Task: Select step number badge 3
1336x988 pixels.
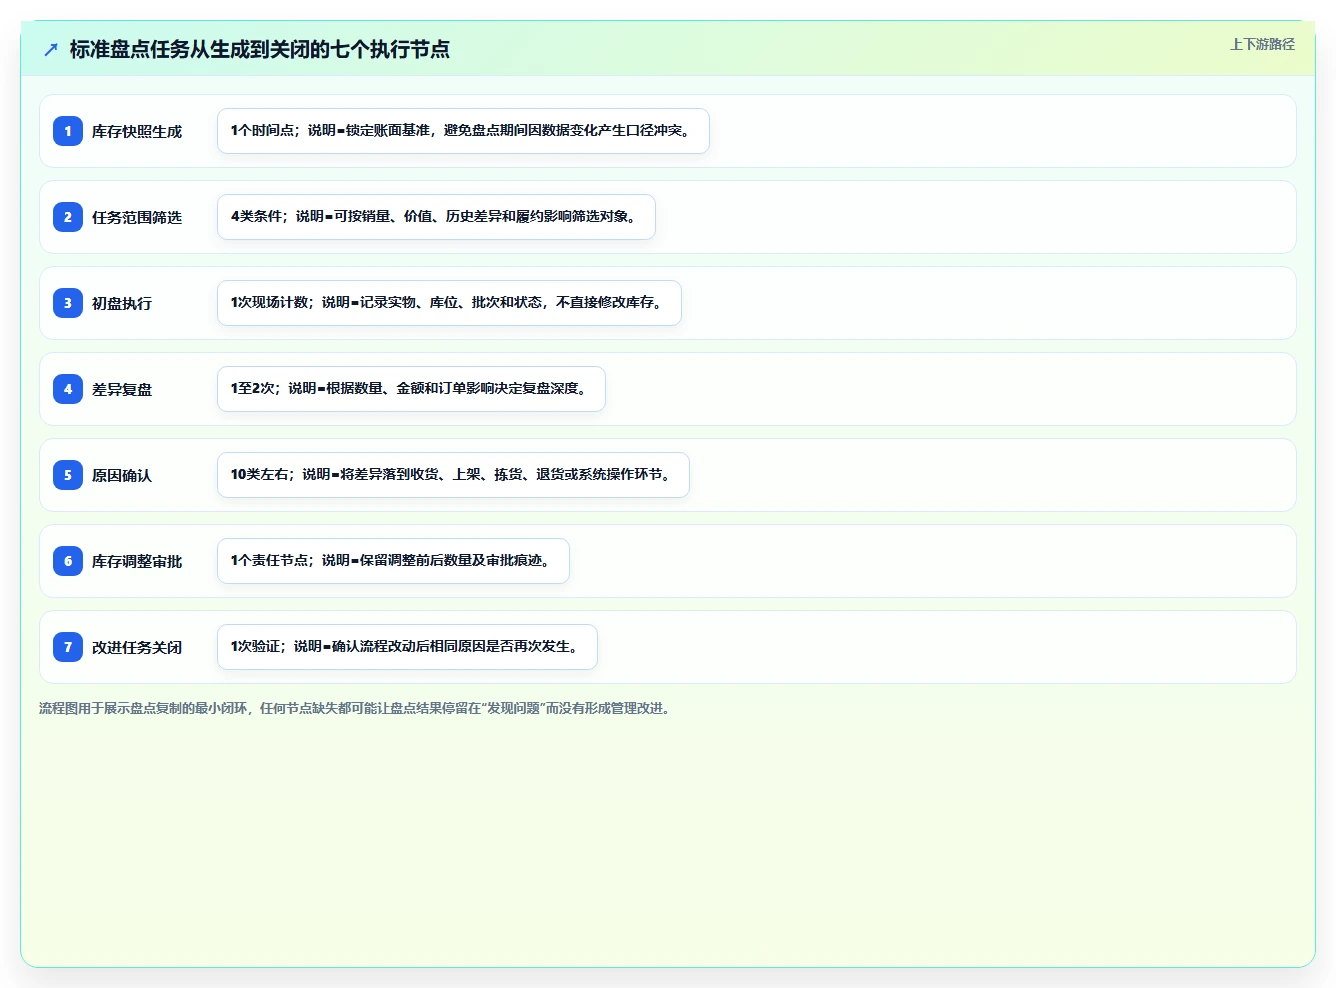Action: [68, 303]
